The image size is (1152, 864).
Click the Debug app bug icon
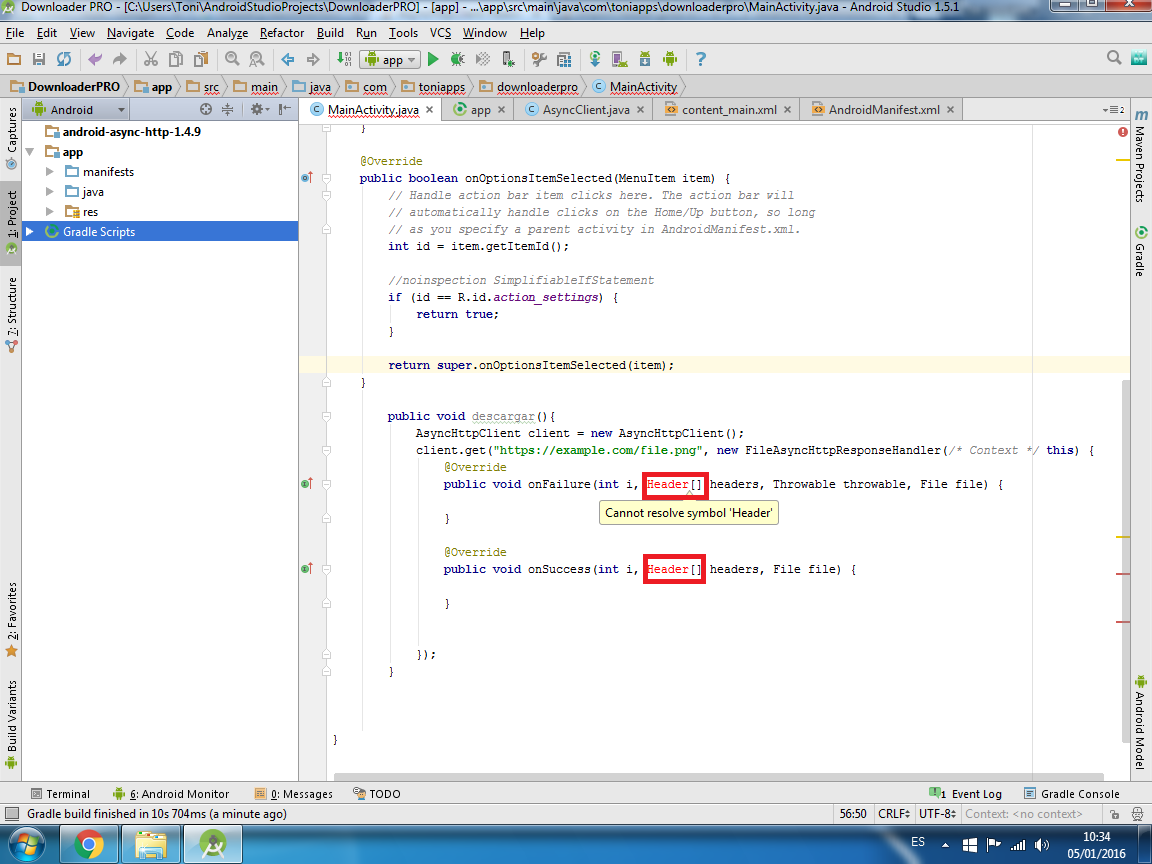(x=458, y=60)
